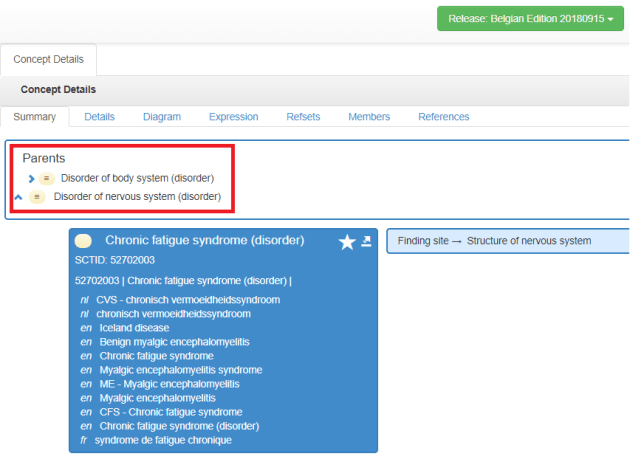This screenshot has height=462, width=630.
Task: Click primitive concept badge in Chronic fatigue header
Action: click(84, 241)
